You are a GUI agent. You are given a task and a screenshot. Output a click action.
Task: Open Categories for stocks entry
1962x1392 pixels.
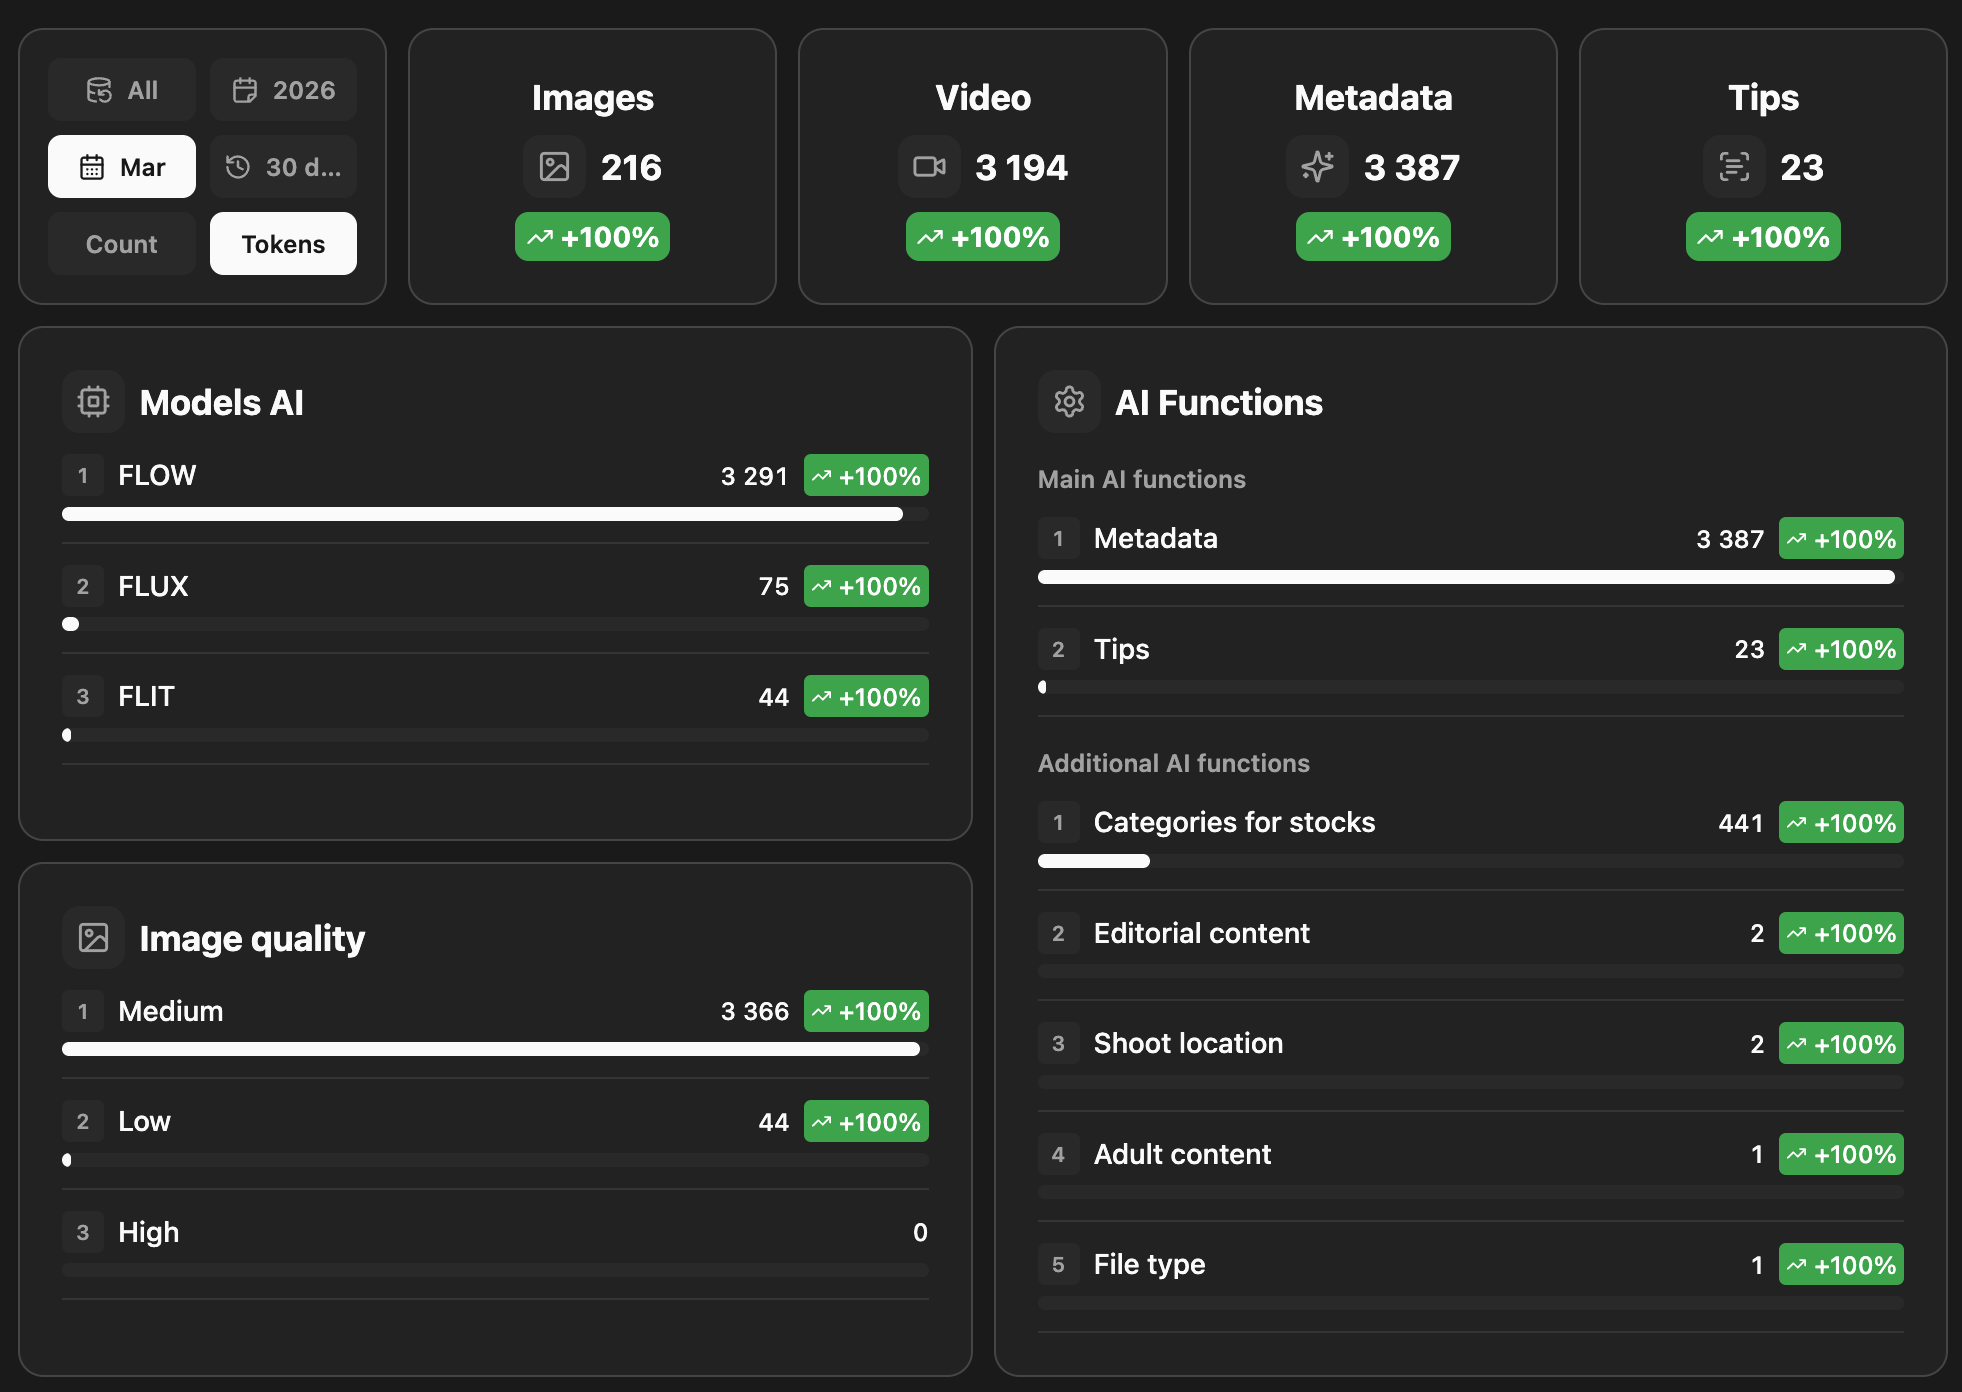click(x=1234, y=823)
